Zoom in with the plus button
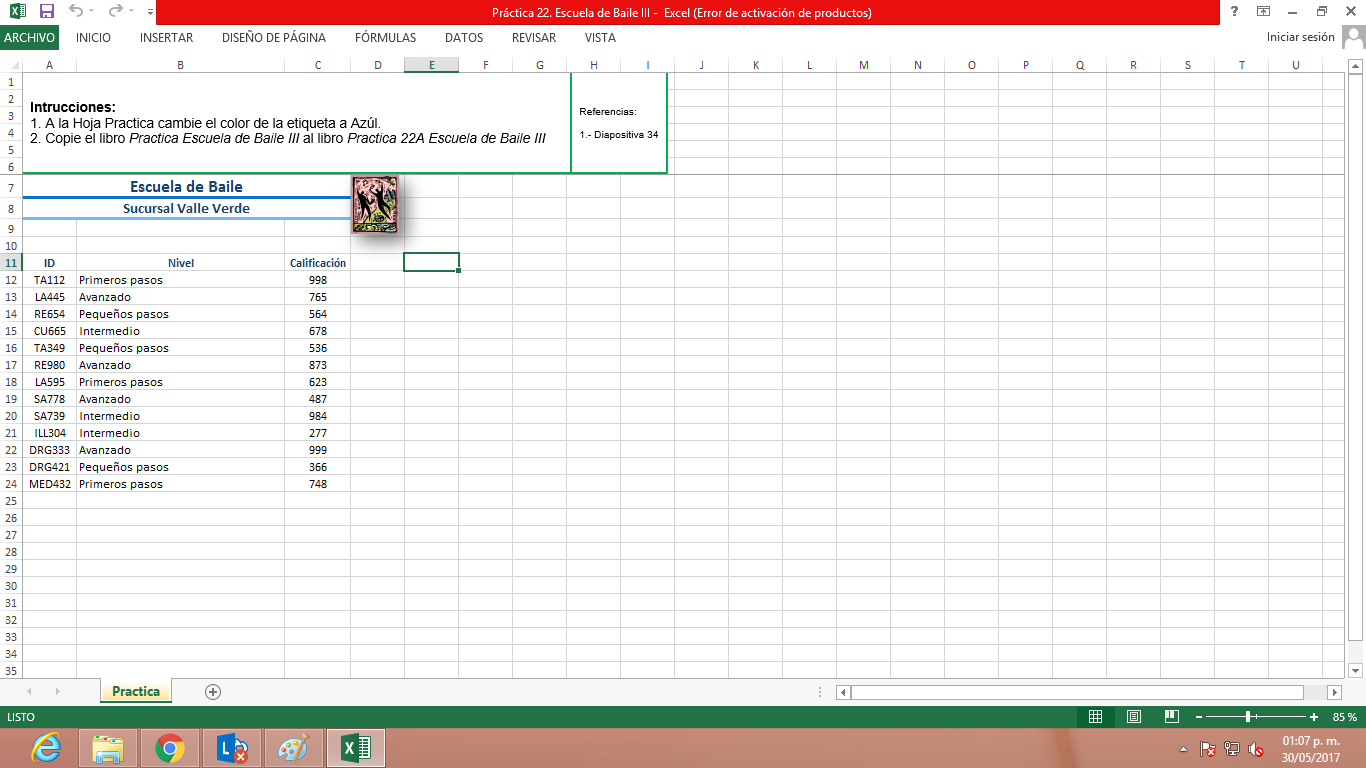 [x=1314, y=717]
